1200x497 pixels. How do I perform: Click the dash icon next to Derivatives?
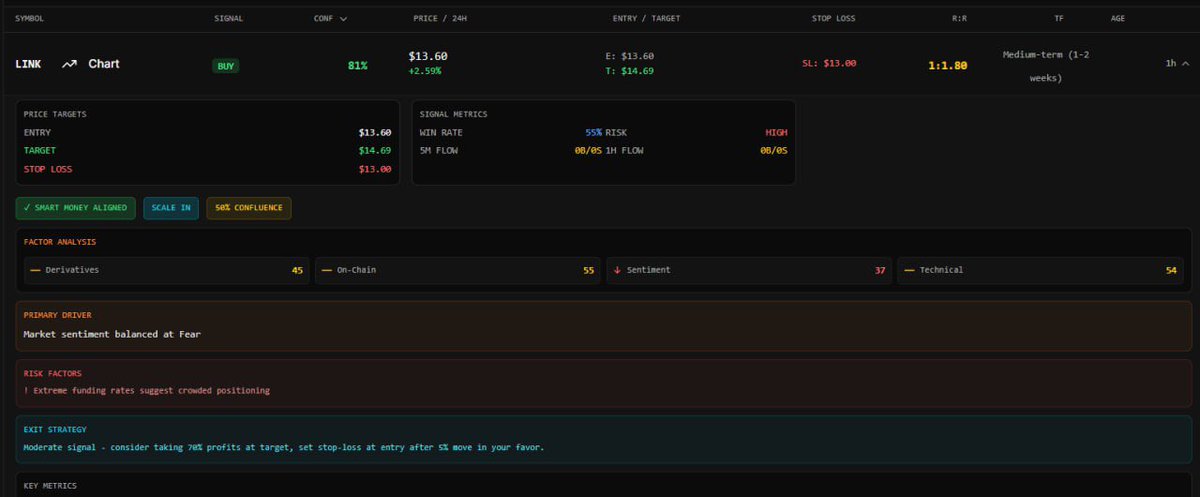(x=35, y=270)
